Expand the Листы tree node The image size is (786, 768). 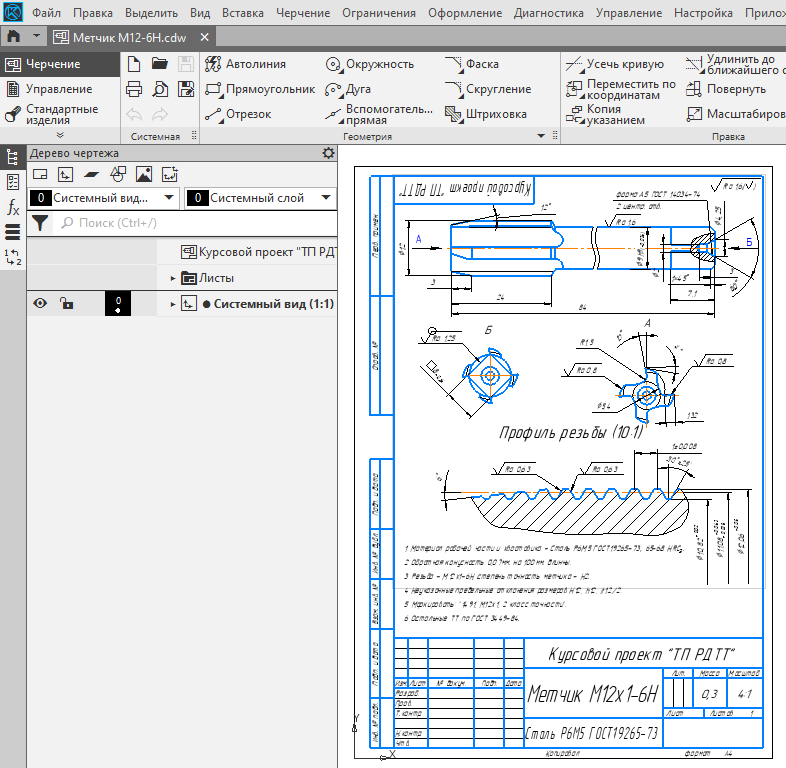[173, 278]
